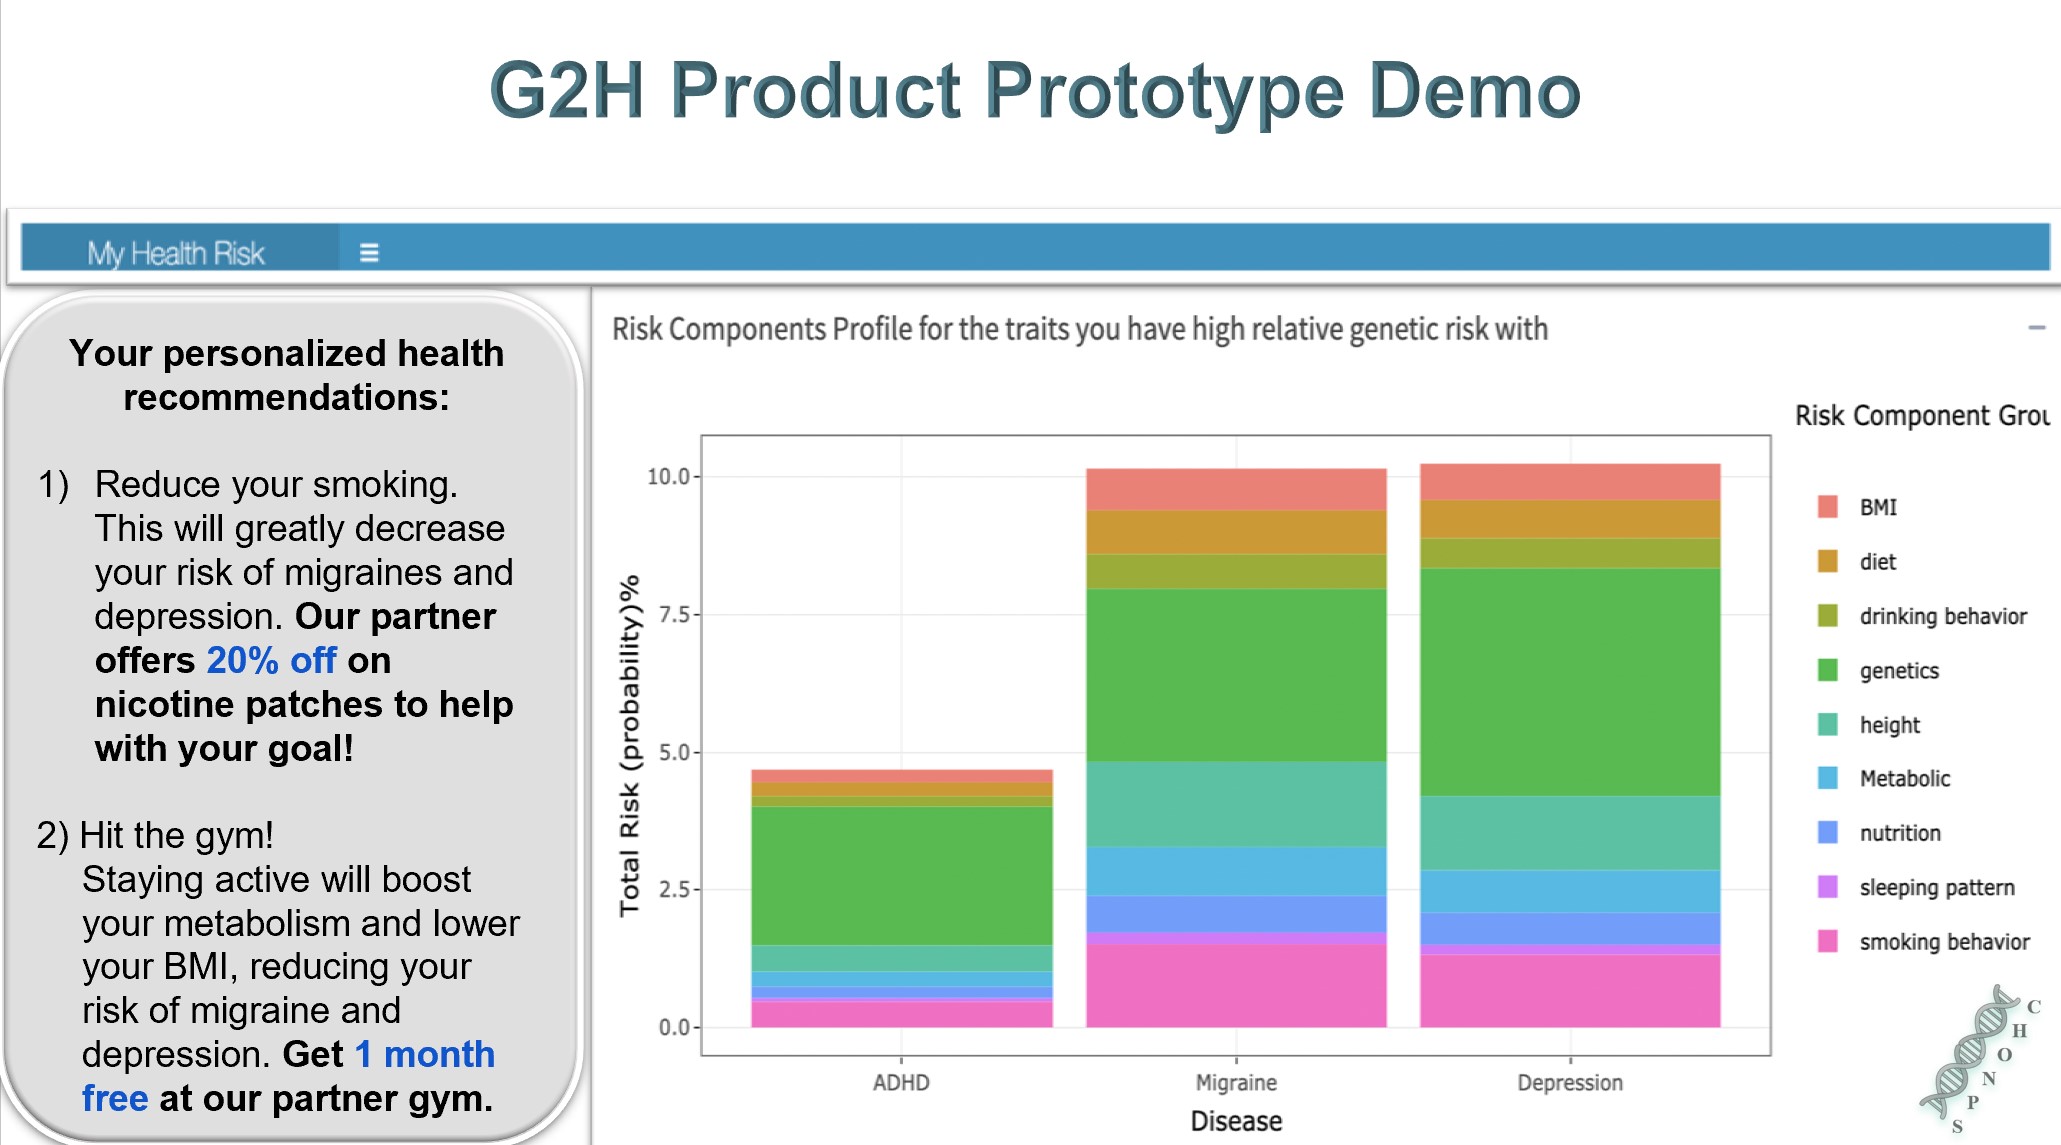The image size is (2061, 1145).
Task: Click the BMI legend color swatch
Action: pyautogui.click(x=1827, y=507)
